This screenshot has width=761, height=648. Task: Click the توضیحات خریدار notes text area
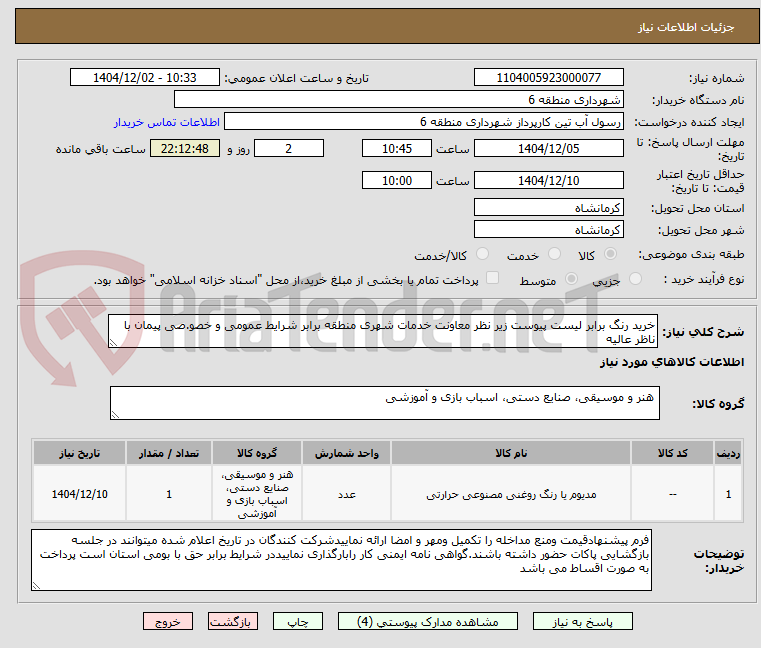341,560
